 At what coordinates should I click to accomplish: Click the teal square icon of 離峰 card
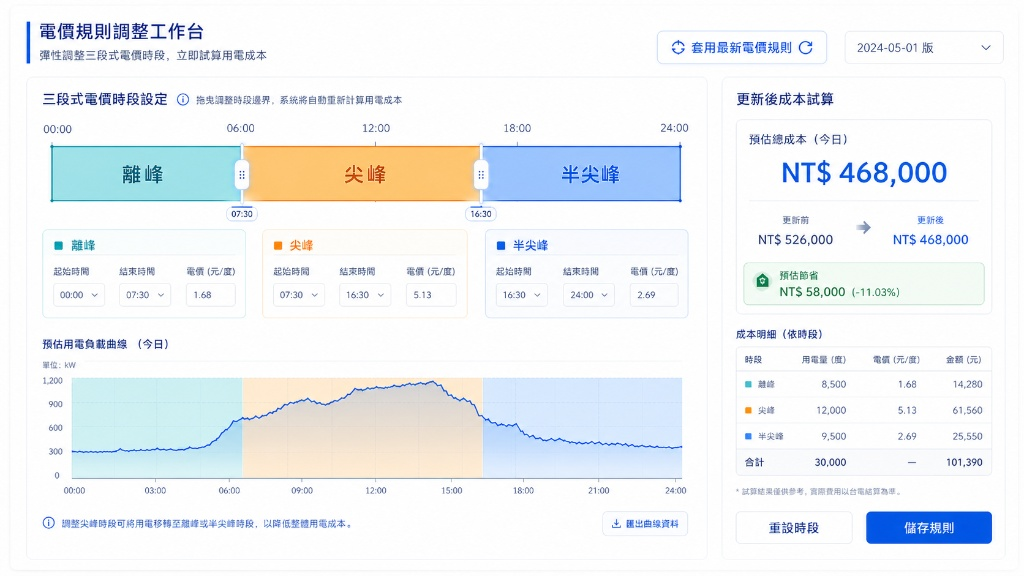pos(59,246)
